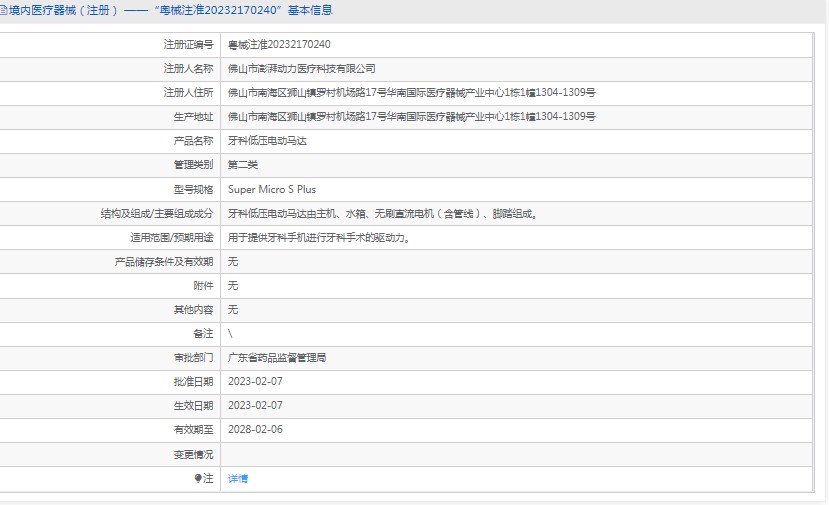Click the 批准日期 value 2023-02-07
The height and width of the screenshot is (505, 829).
coord(255,381)
